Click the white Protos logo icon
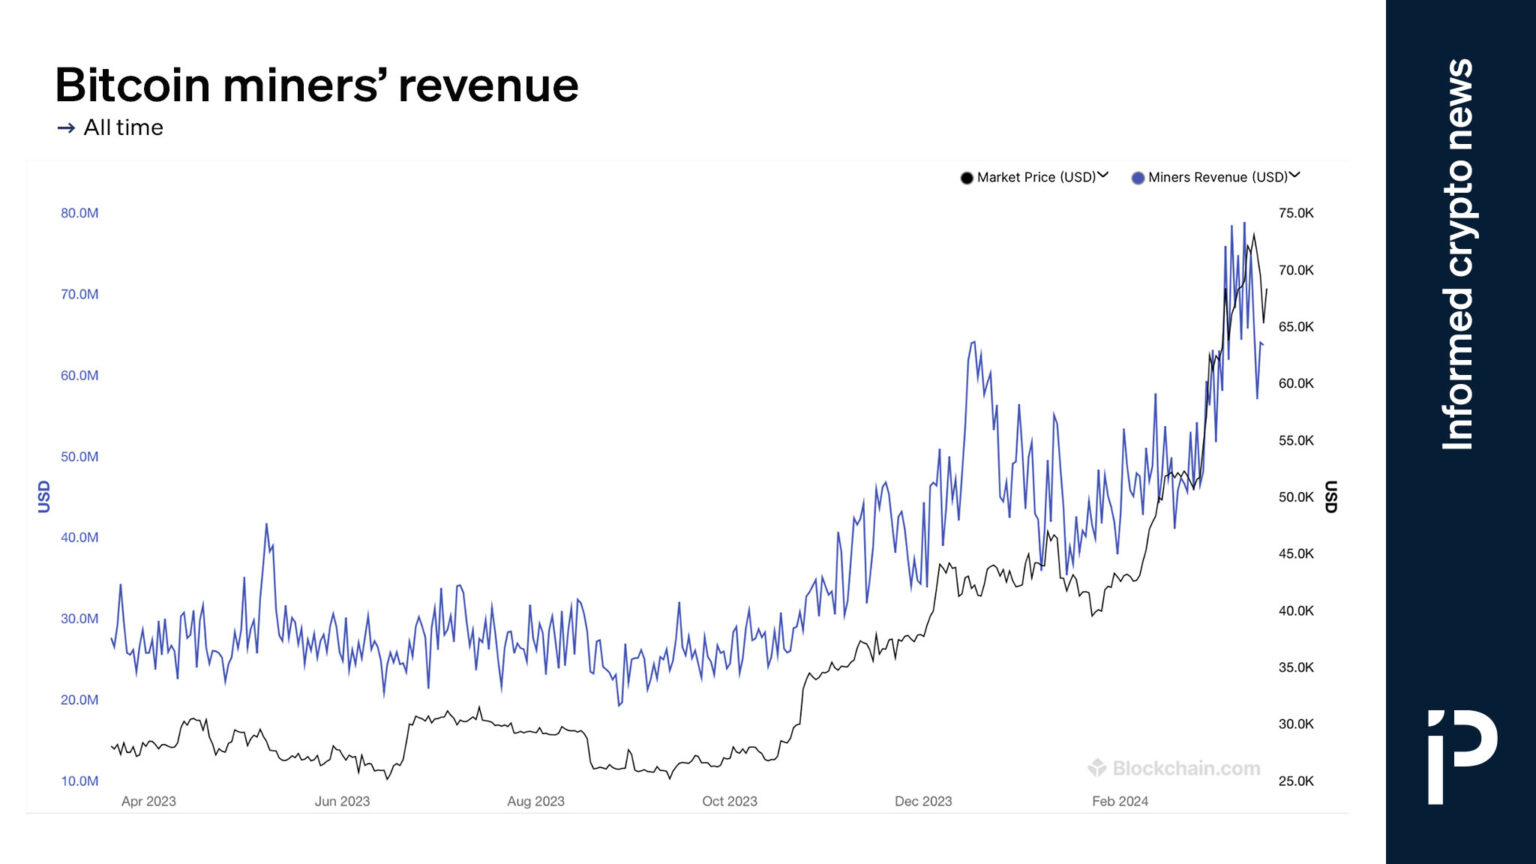 (x=1461, y=756)
